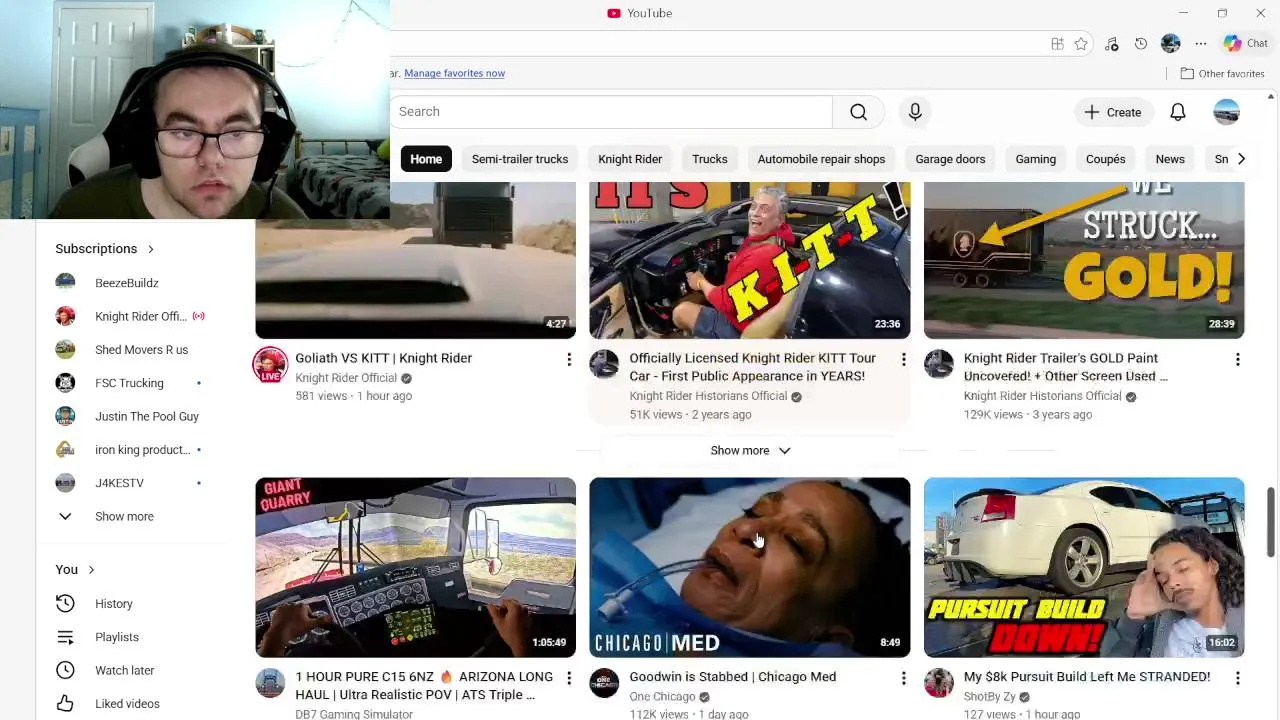
Task: Open Subscriptions section header
Action: pos(105,249)
